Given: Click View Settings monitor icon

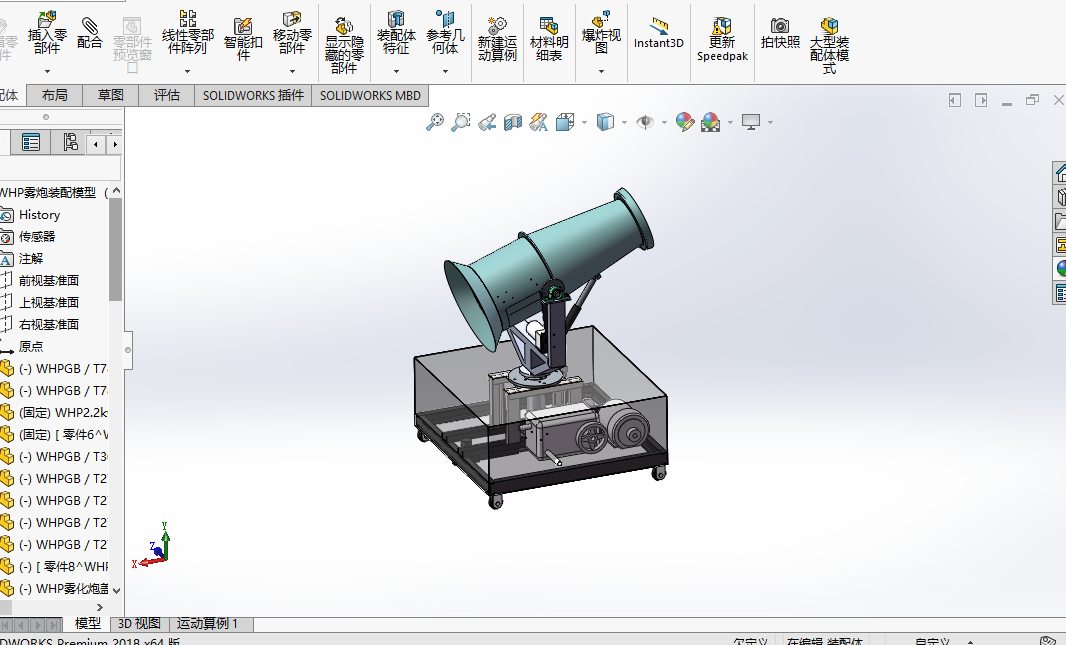Looking at the screenshot, I should tap(751, 122).
